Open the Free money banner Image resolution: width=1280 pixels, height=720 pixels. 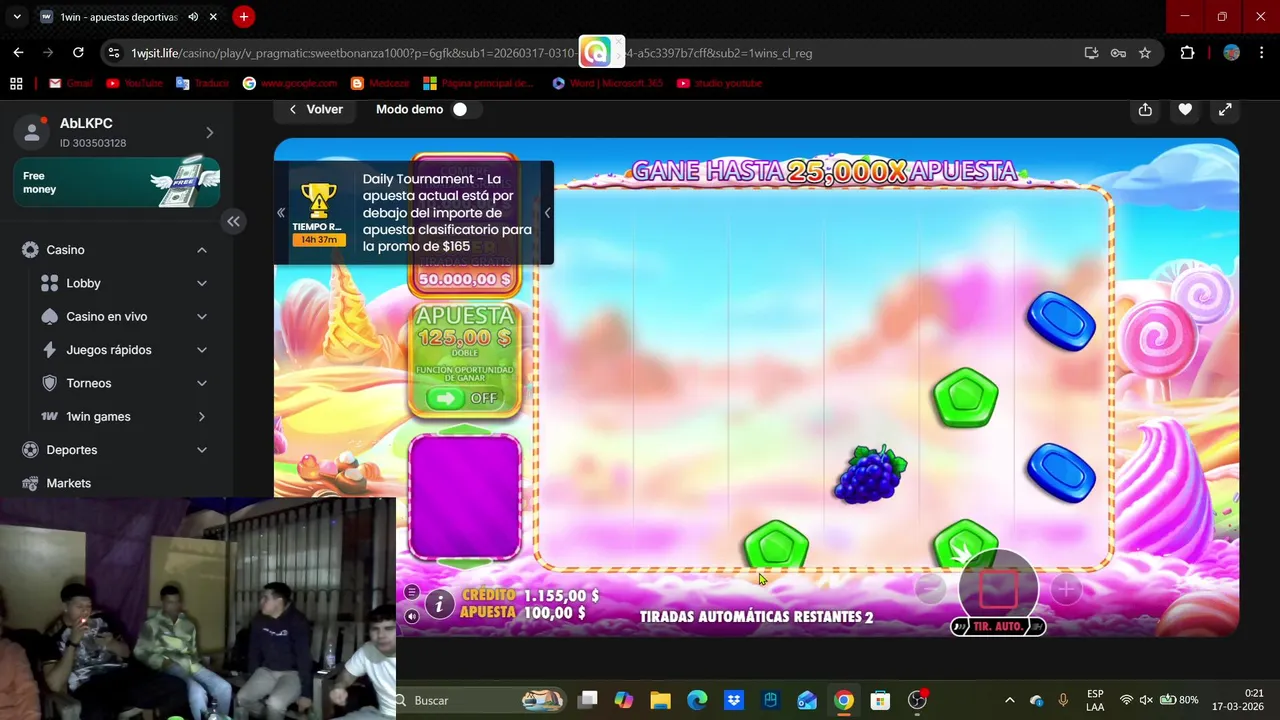pos(117,182)
